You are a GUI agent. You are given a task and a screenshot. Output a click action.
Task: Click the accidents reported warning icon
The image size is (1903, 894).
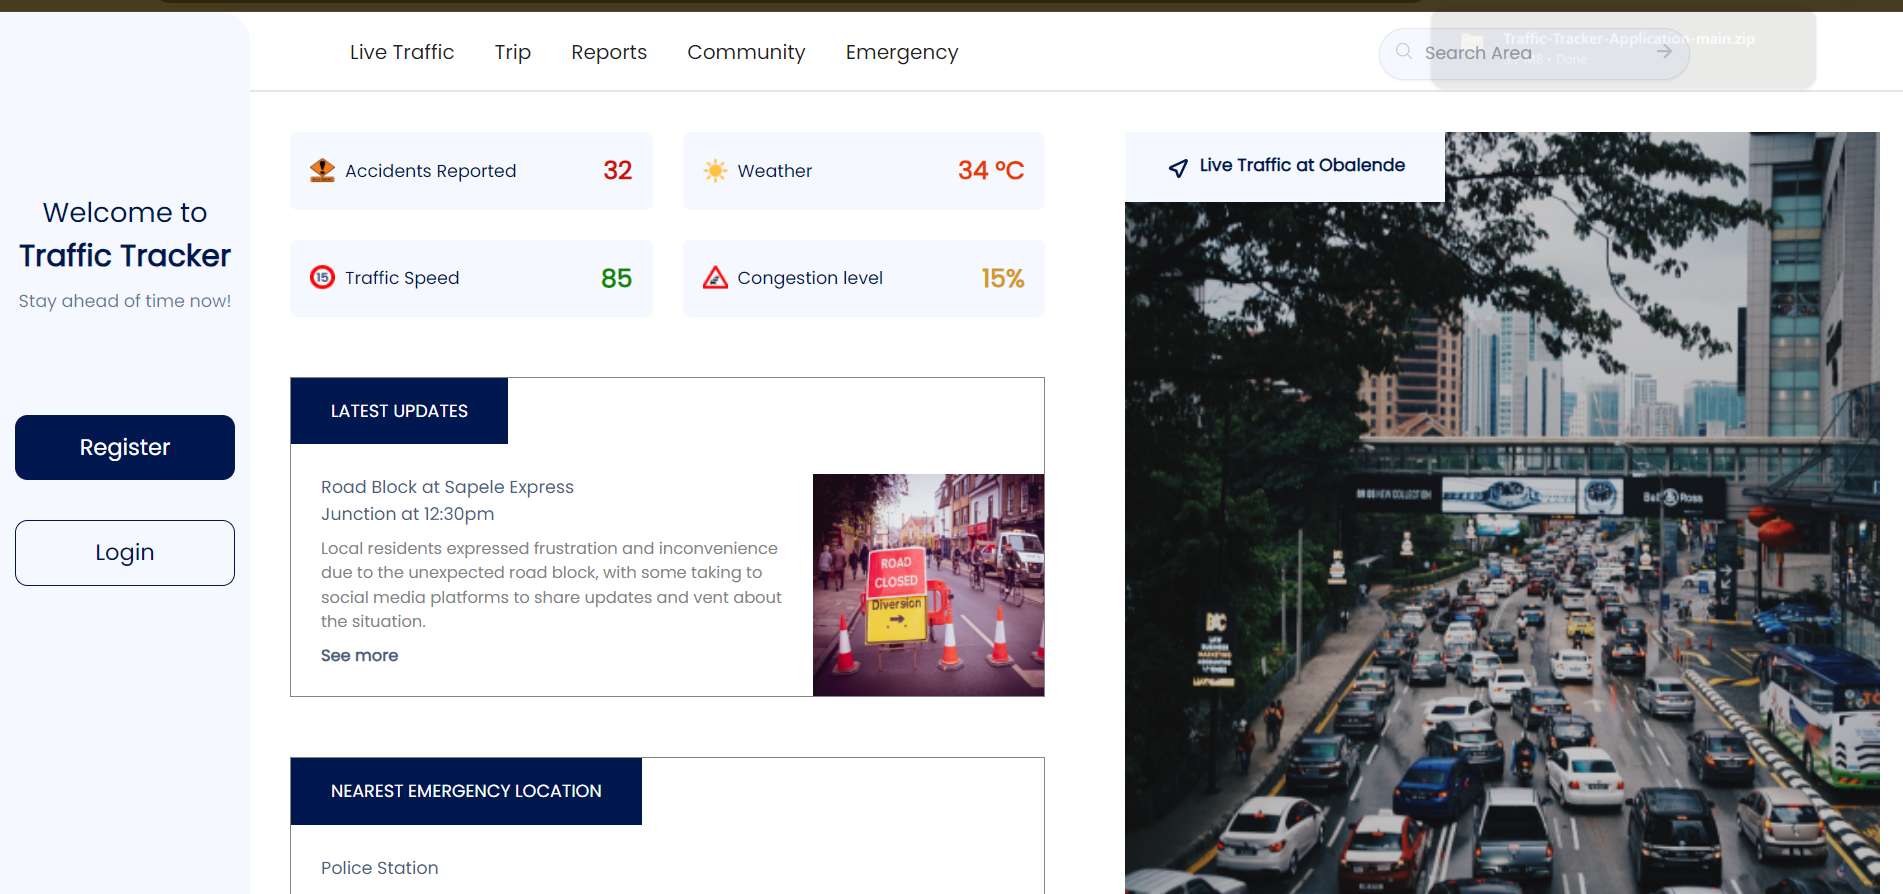click(322, 171)
